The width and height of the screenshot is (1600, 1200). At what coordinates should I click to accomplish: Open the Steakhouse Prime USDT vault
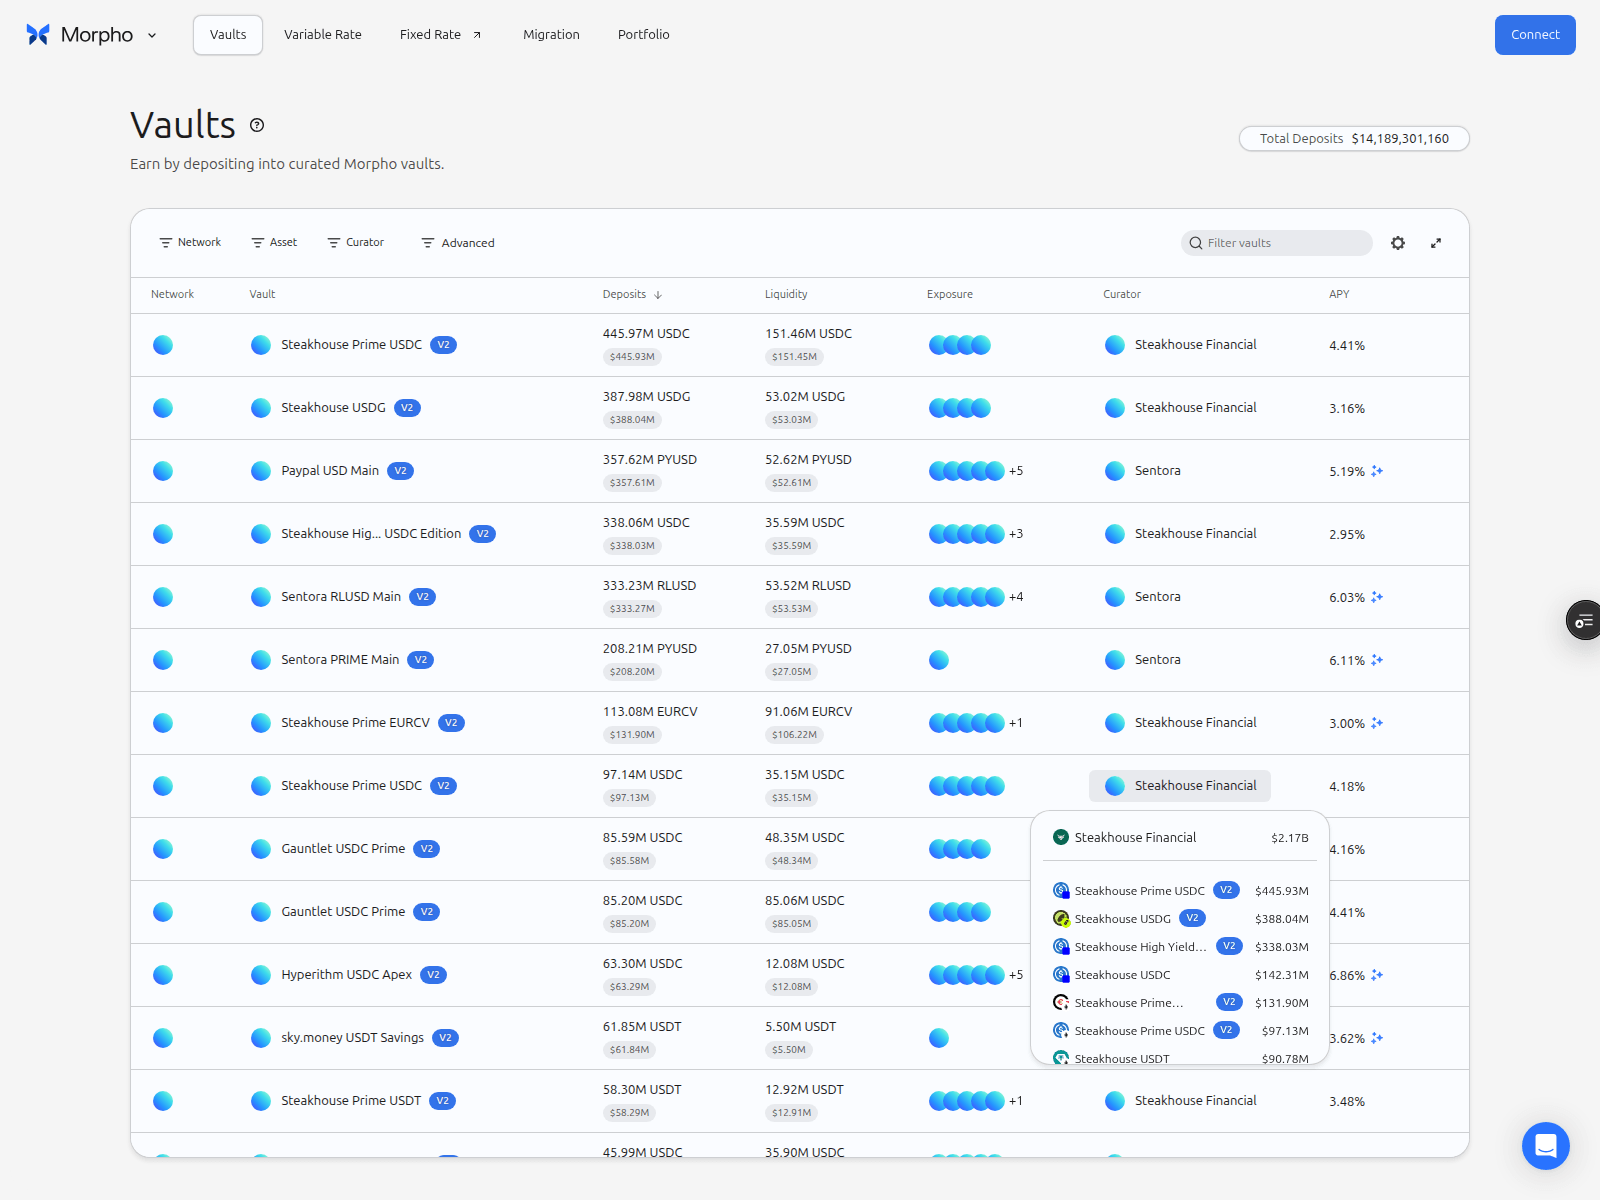351,1101
